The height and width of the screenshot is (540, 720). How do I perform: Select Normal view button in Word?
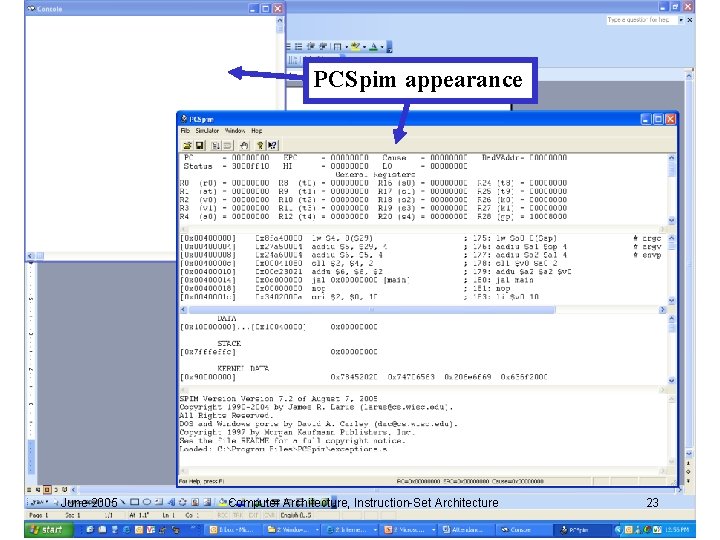(x=29, y=489)
